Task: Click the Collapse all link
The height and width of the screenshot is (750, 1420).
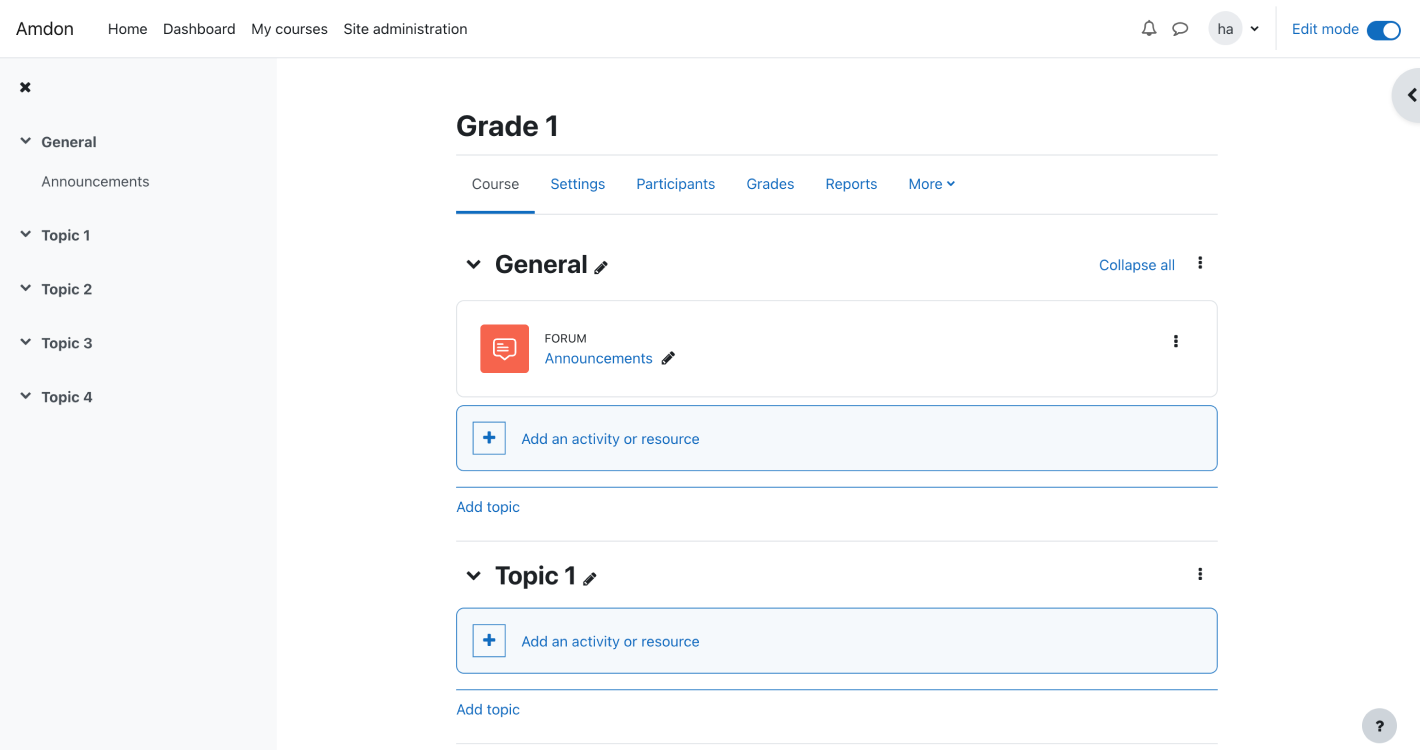Action: (1136, 265)
